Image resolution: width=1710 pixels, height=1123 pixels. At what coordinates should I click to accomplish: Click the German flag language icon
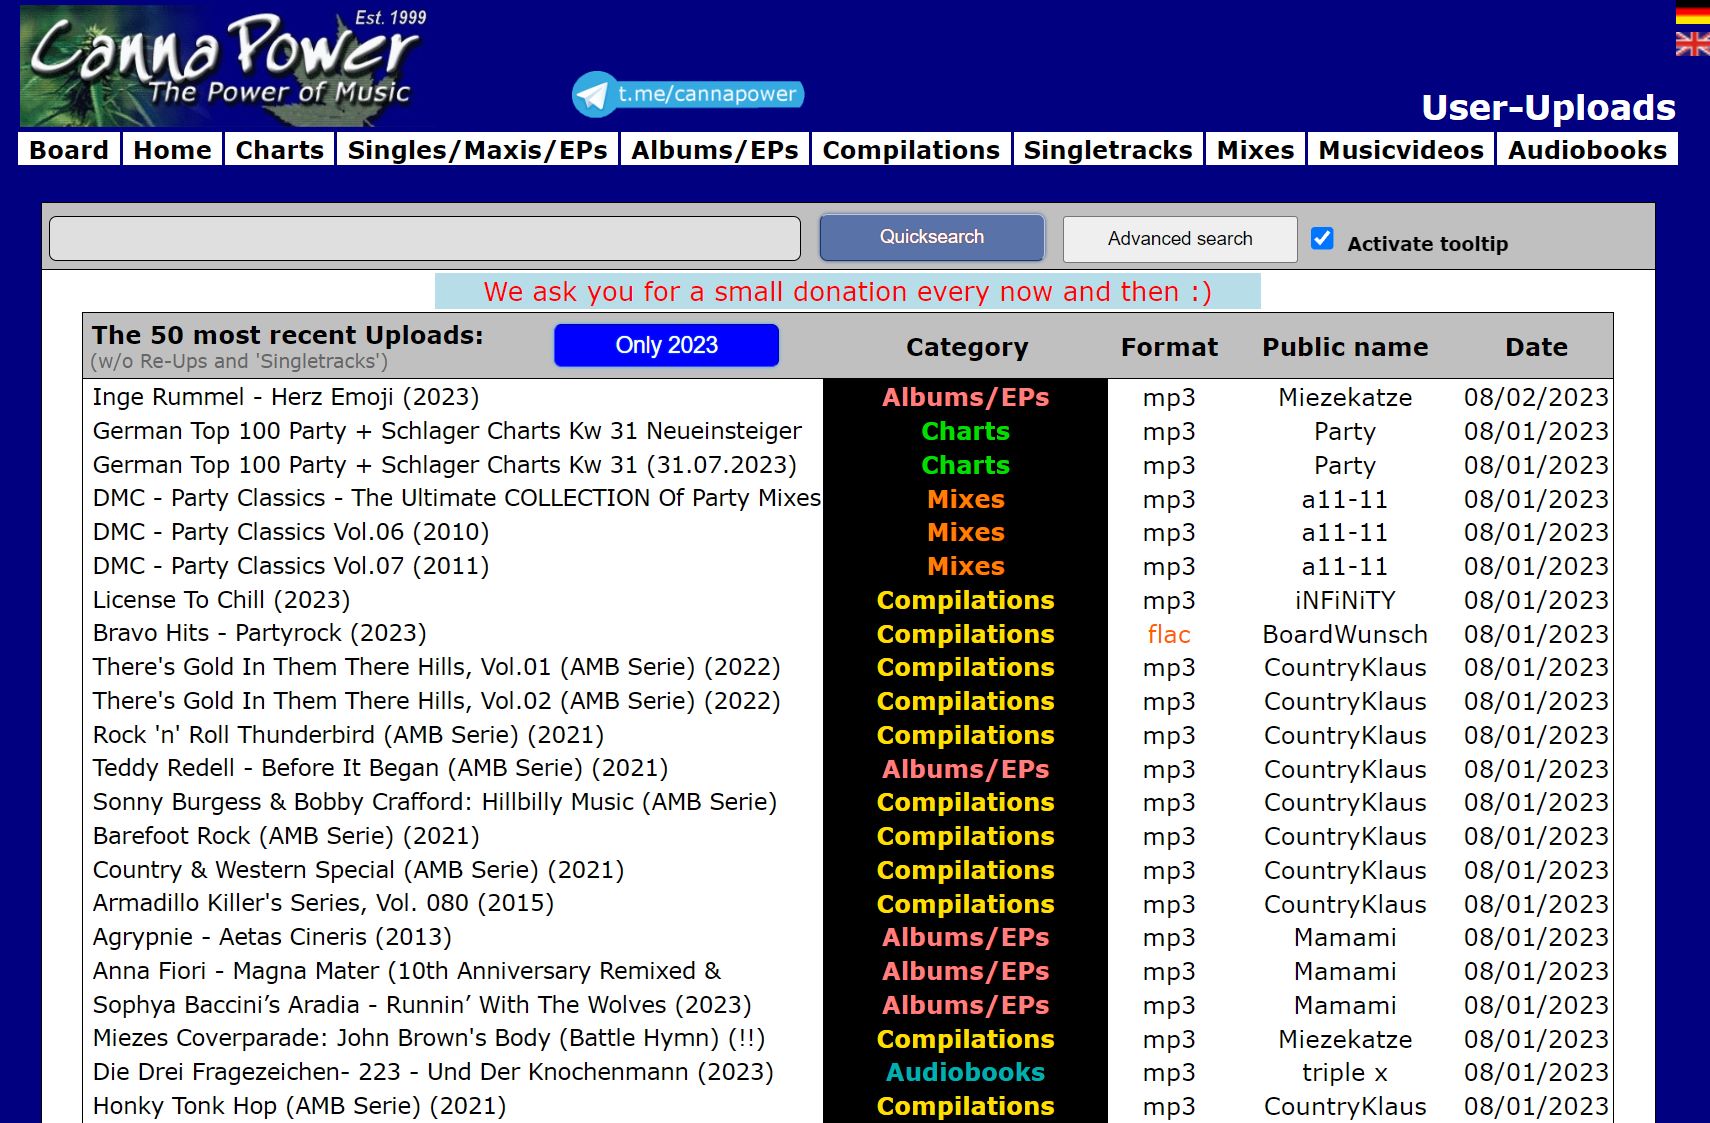[x=1692, y=14]
